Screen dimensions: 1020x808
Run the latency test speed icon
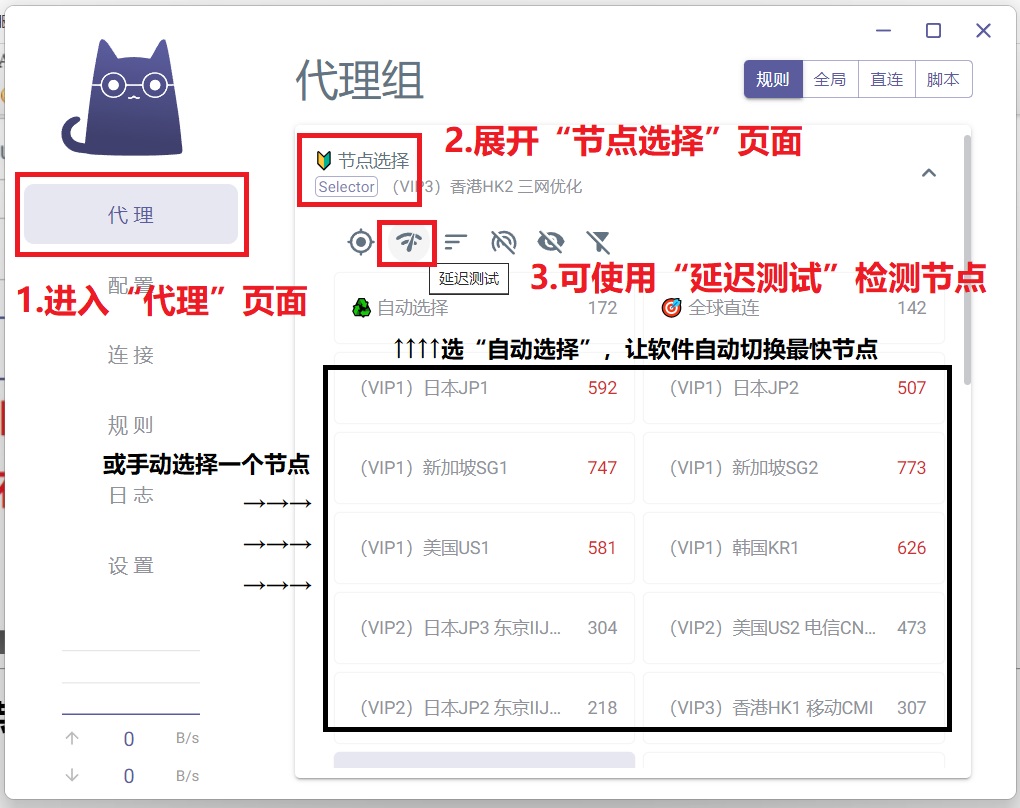[408, 241]
